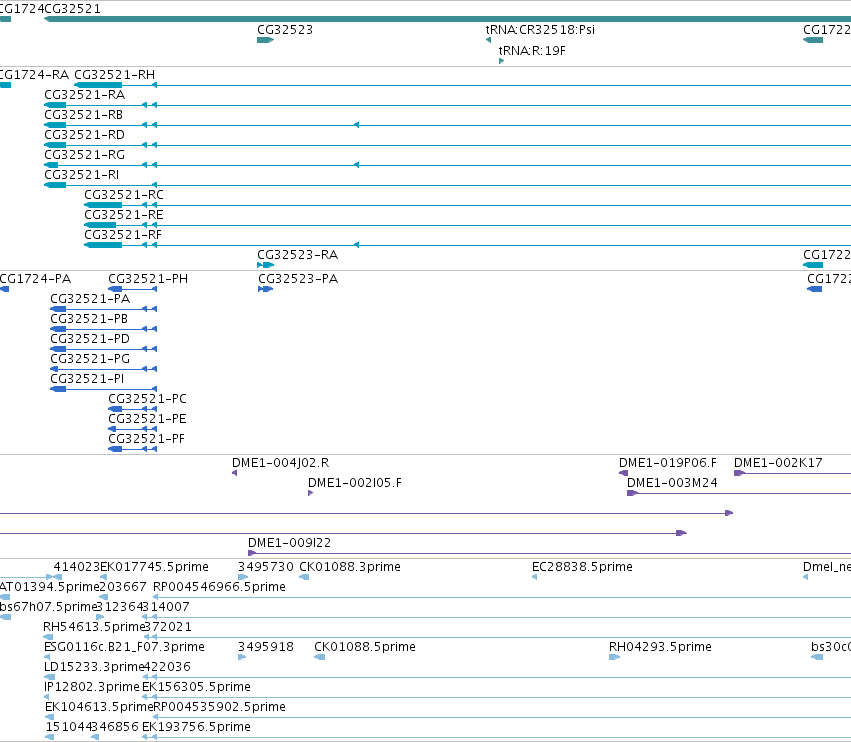Select transcript label CG32521-RG
The height and width of the screenshot is (742, 851).
coord(85,155)
